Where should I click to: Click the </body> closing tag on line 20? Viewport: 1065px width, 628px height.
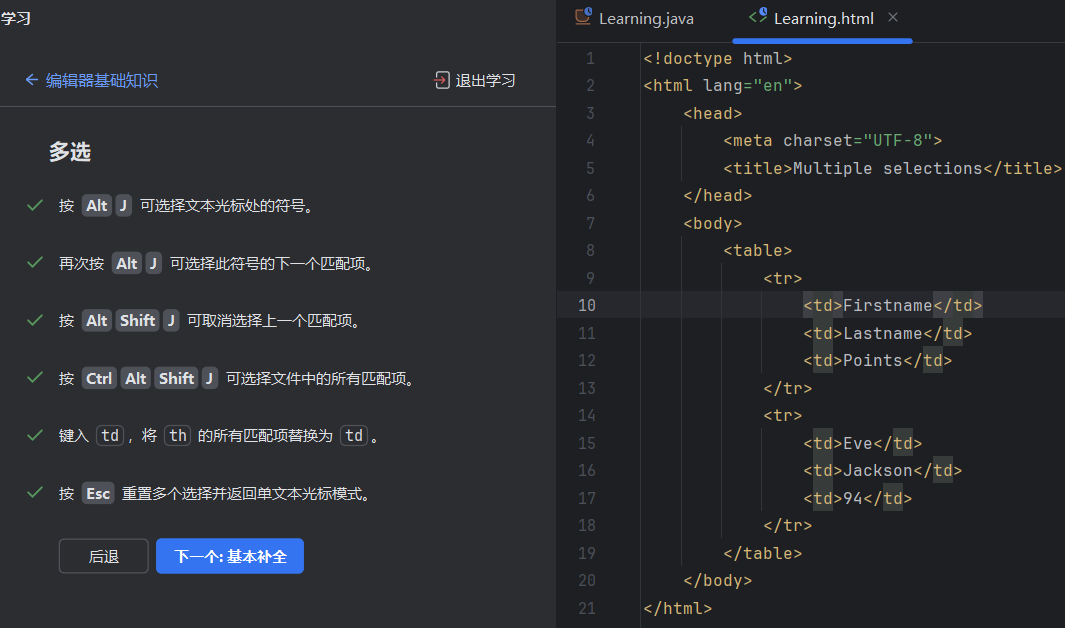point(718,580)
